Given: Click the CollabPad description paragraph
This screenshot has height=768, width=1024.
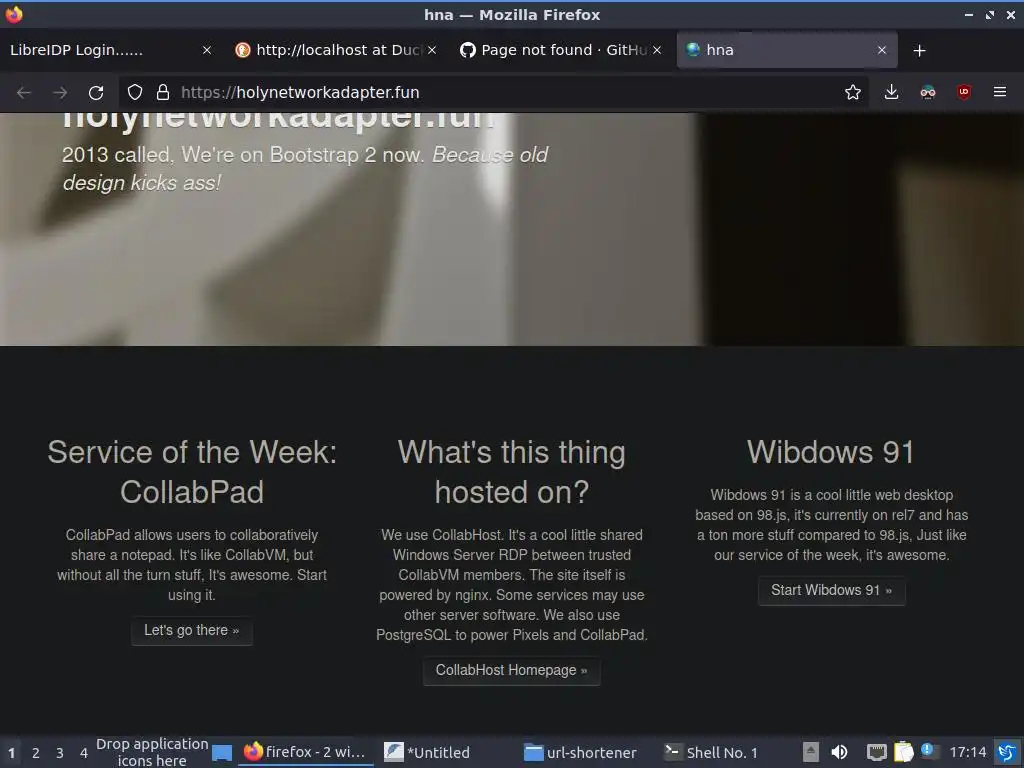Looking at the screenshot, I should tap(192, 565).
